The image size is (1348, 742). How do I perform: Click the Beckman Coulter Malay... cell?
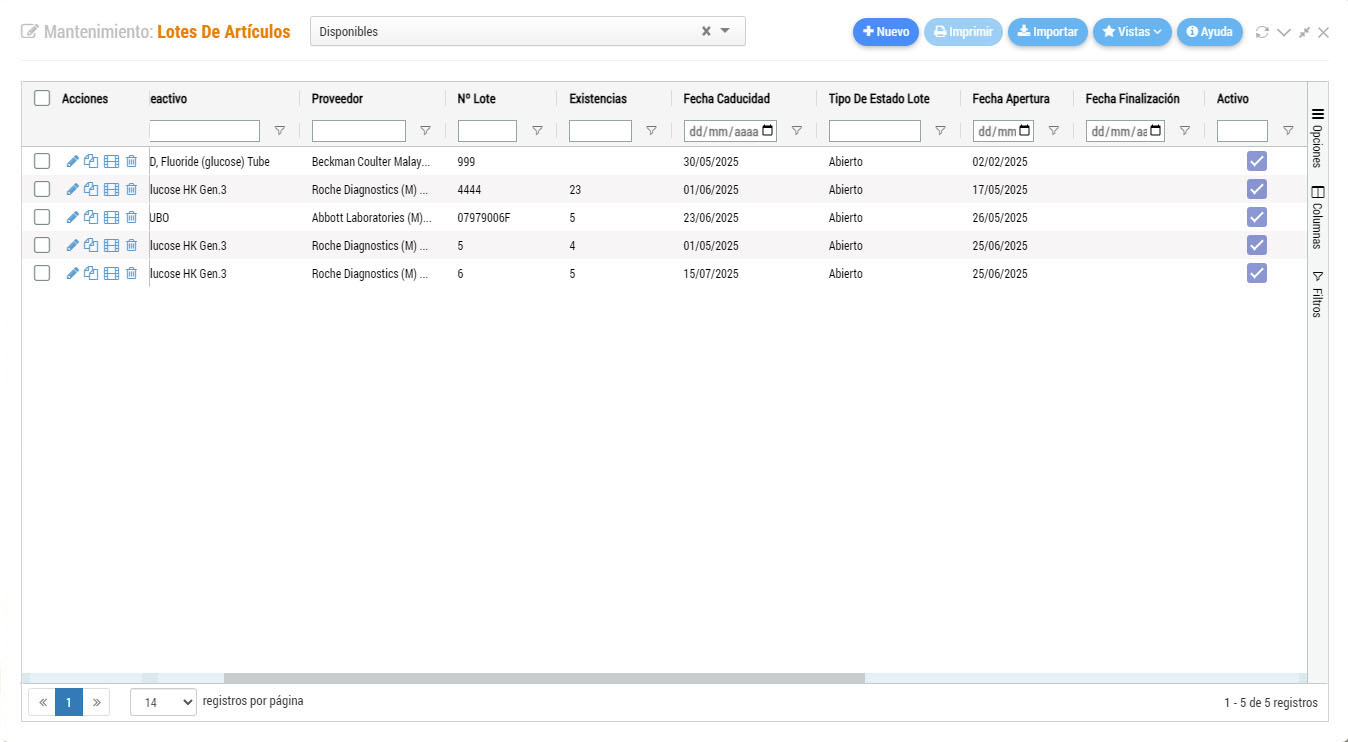372,161
